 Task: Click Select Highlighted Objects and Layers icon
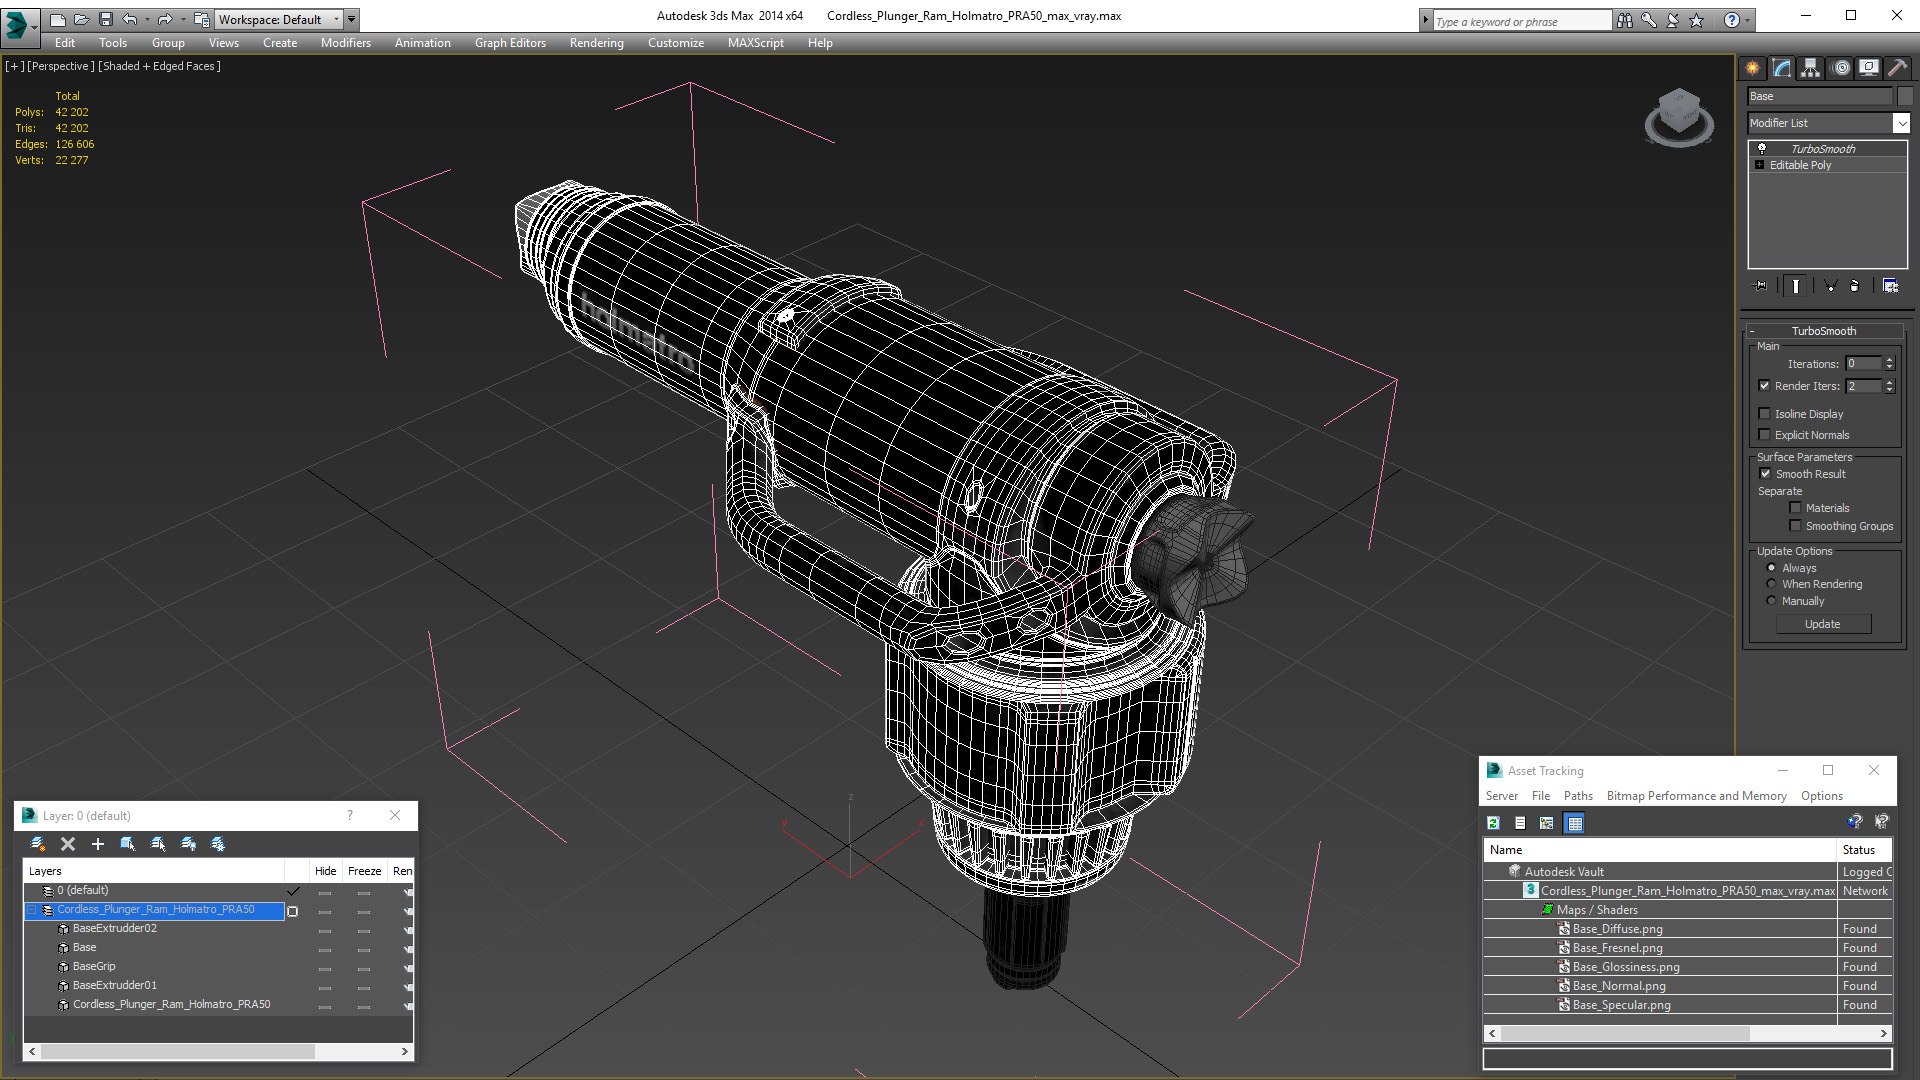[x=128, y=844]
